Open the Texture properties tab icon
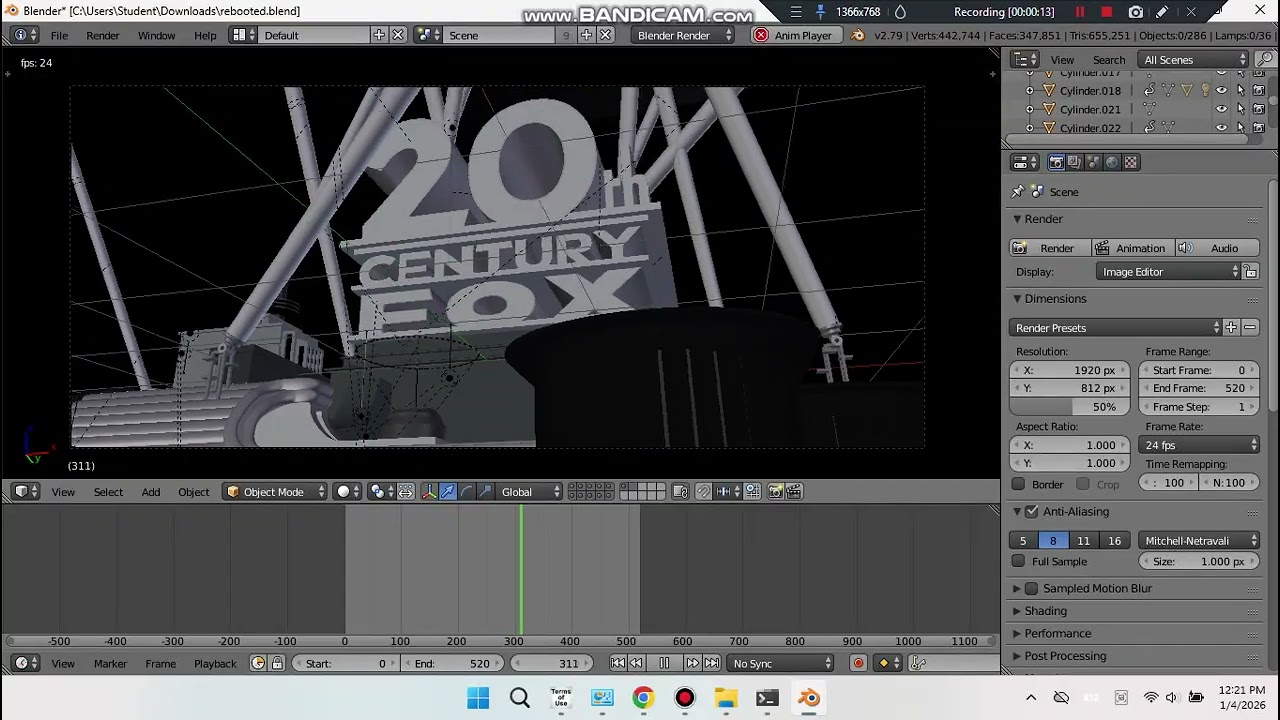1280x720 pixels. pyautogui.click(x=1131, y=162)
